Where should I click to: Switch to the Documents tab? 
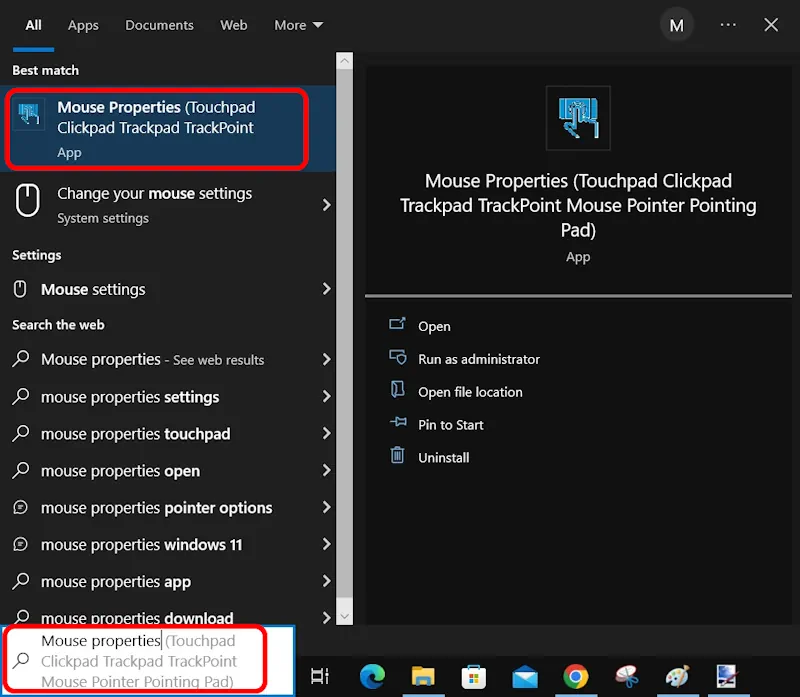coord(159,25)
